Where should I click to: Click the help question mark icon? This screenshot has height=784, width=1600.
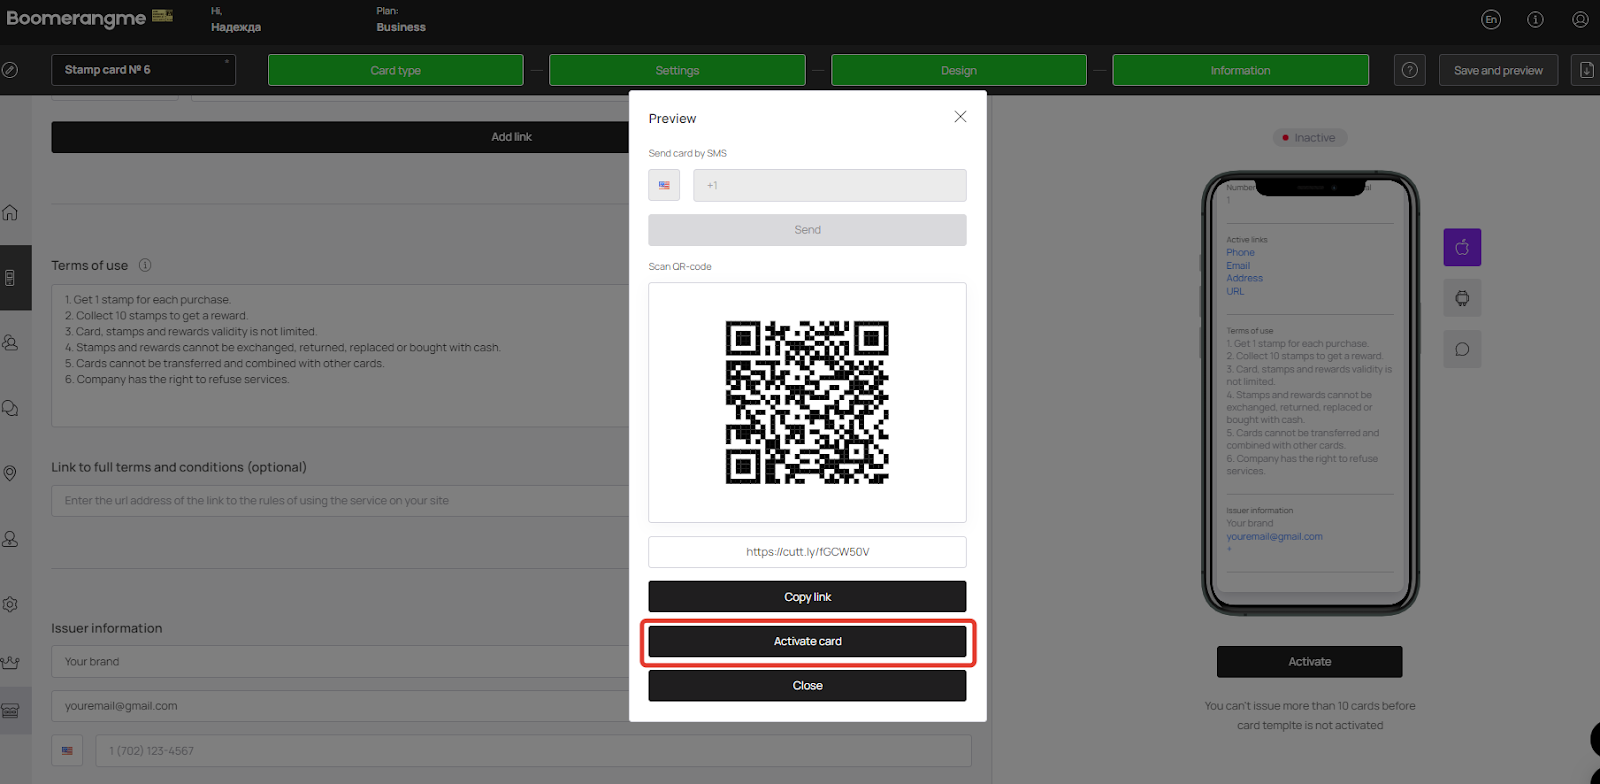pyautogui.click(x=1410, y=70)
